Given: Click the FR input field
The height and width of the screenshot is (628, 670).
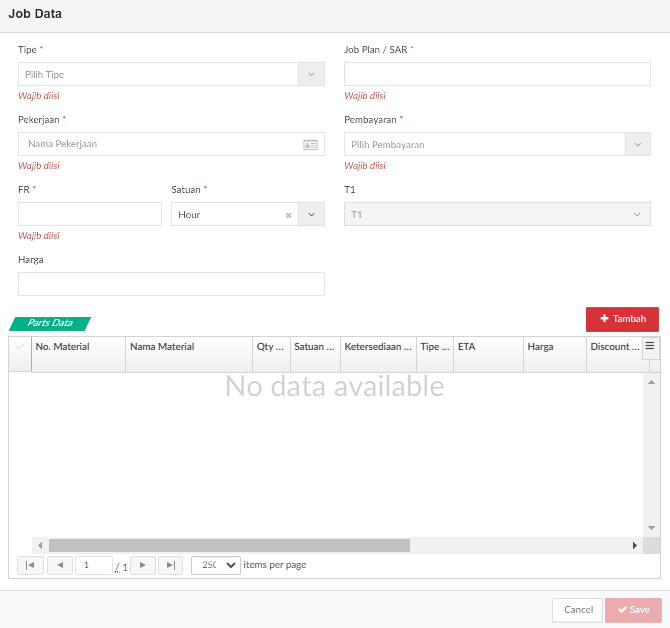Looking at the screenshot, I should (x=90, y=214).
